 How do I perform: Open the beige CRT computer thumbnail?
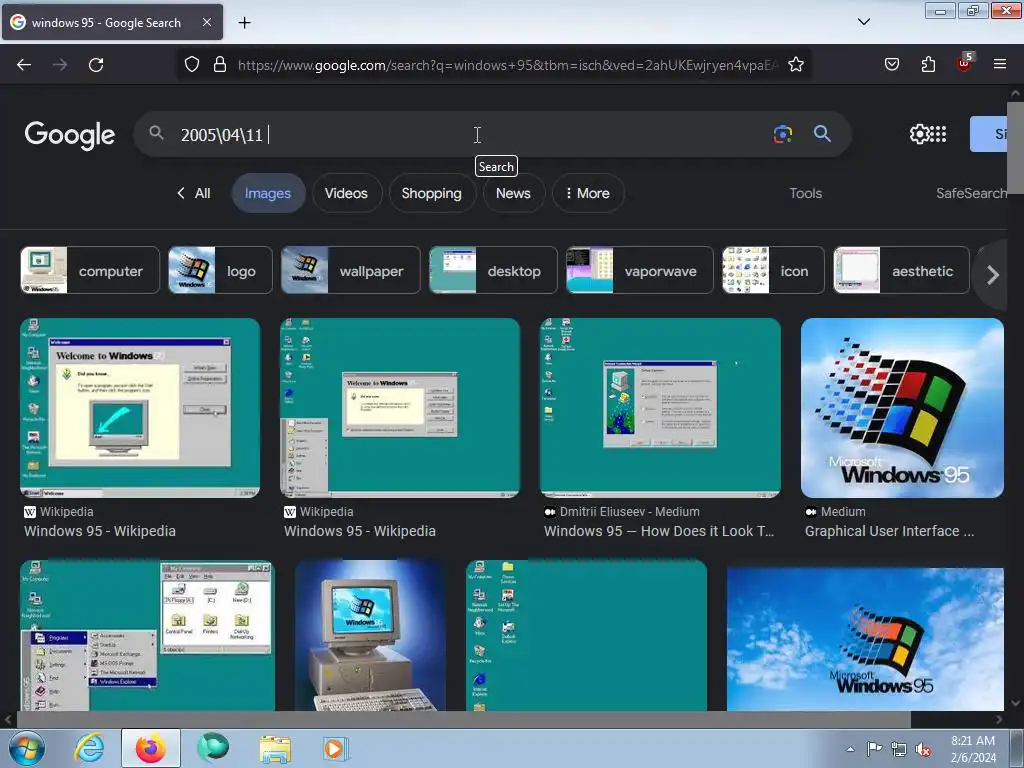(x=370, y=635)
